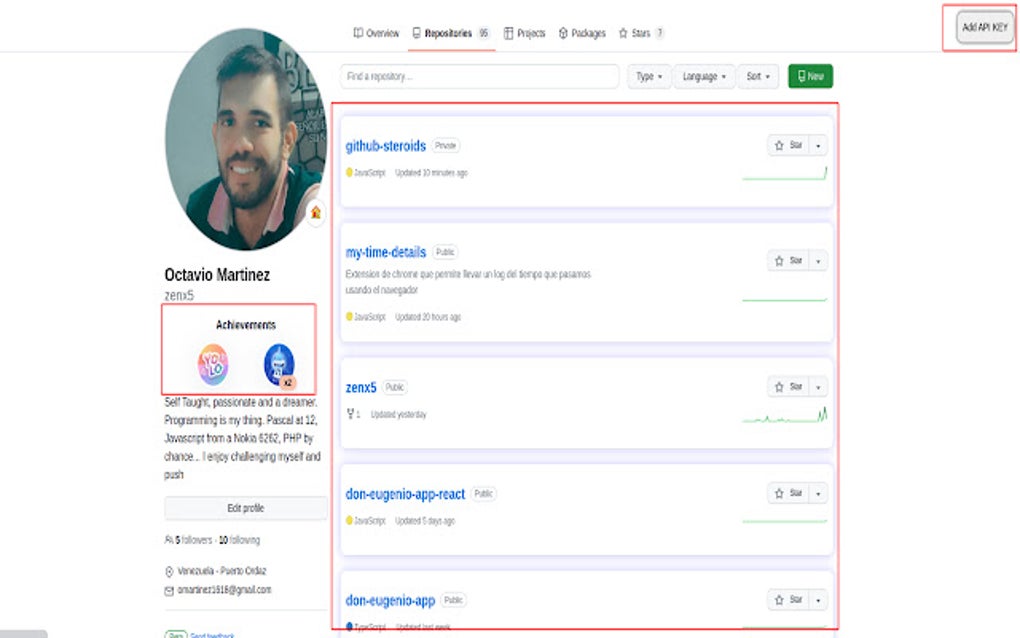Open the Type filter dropdown

pyautogui.click(x=648, y=76)
